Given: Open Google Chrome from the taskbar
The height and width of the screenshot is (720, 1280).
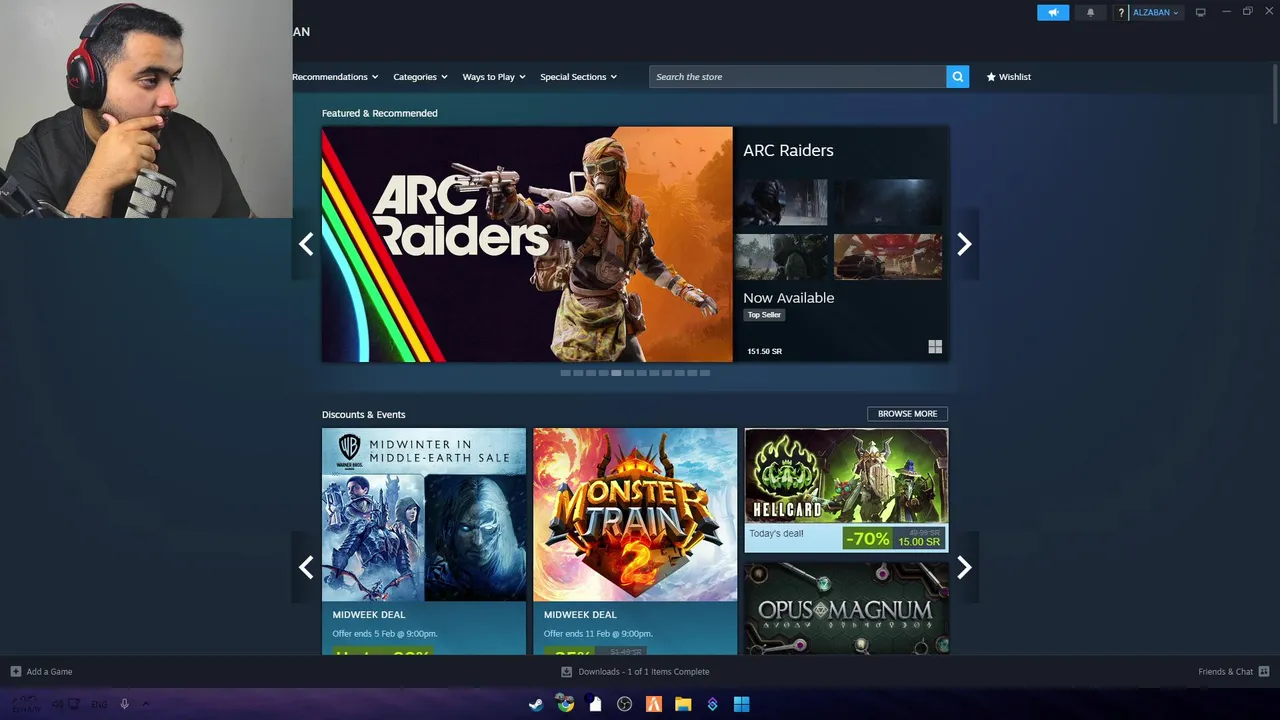Looking at the screenshot, I should pyautogui.click(x=566, y=704).
